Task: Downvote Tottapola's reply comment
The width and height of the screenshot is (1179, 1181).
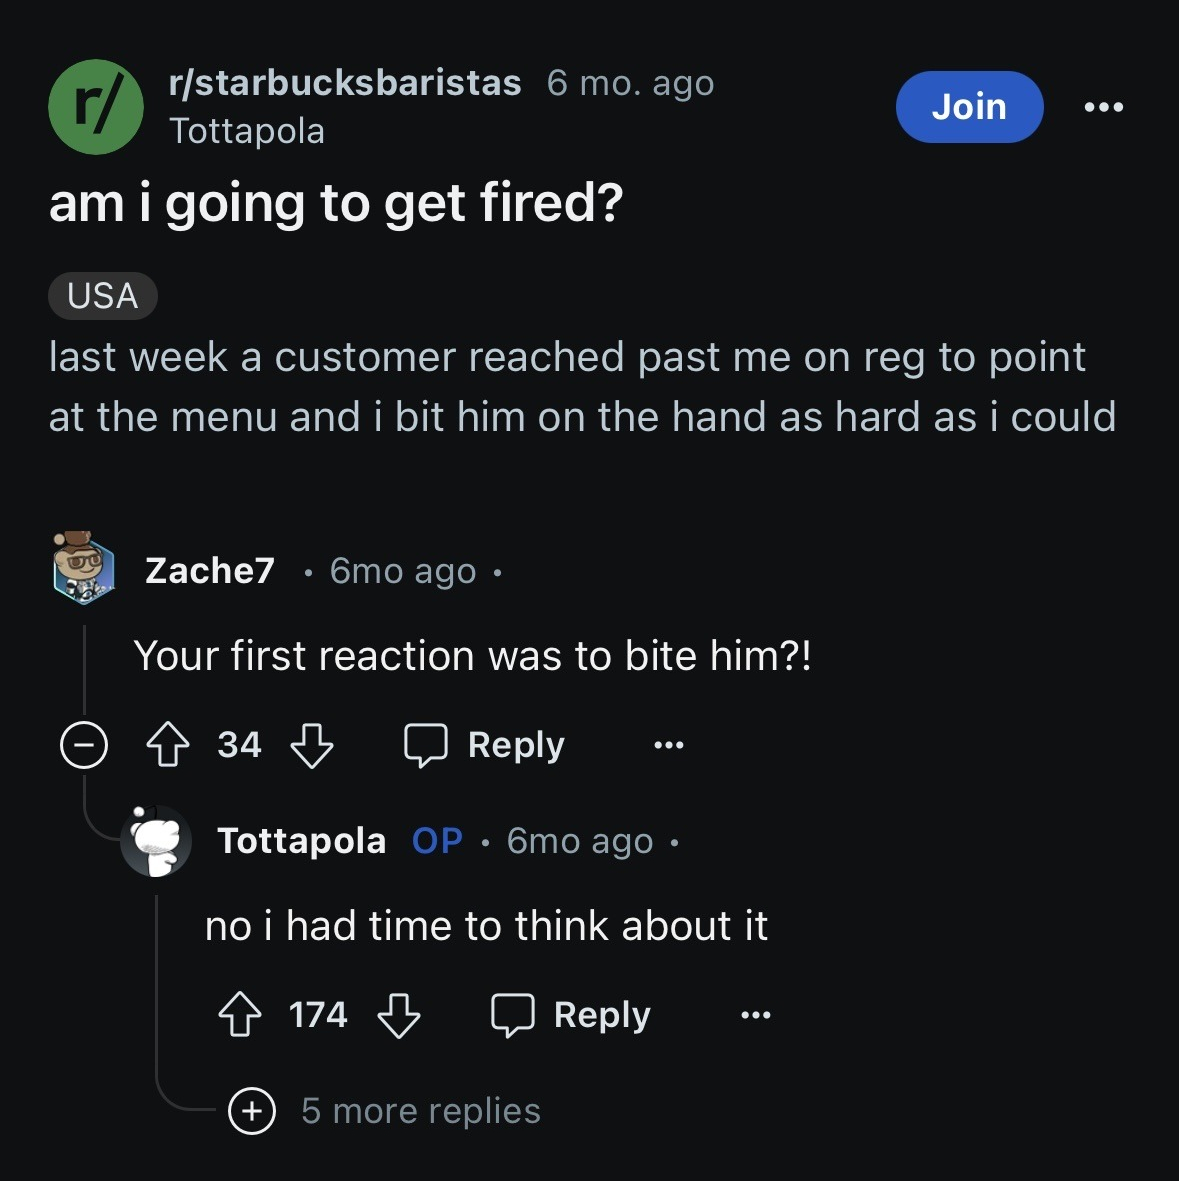Action: tap(399, 1015)
